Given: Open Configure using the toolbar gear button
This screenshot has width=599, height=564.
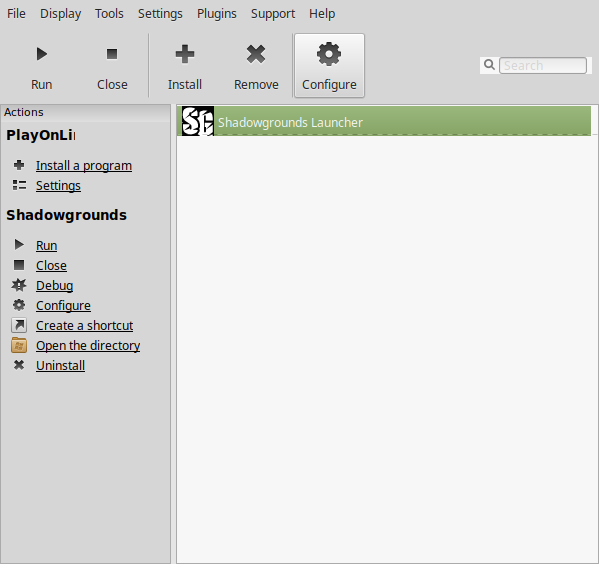Looking at the screenshot, I should click(329, 65).
